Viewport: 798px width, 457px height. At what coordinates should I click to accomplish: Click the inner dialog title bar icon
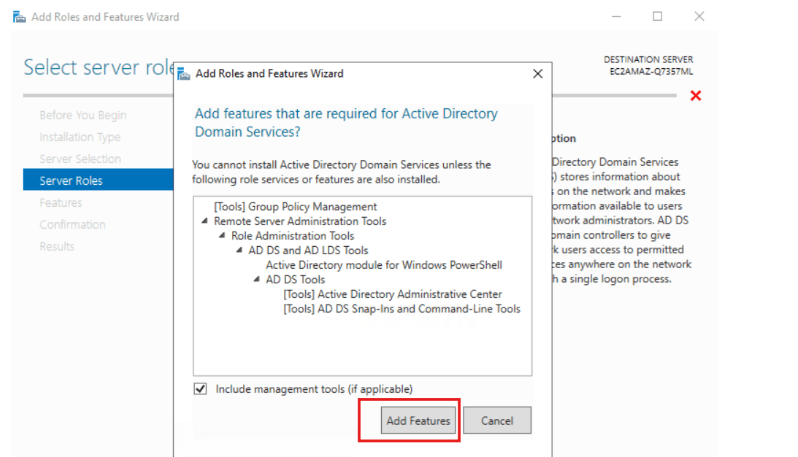[x=184, y=74]
